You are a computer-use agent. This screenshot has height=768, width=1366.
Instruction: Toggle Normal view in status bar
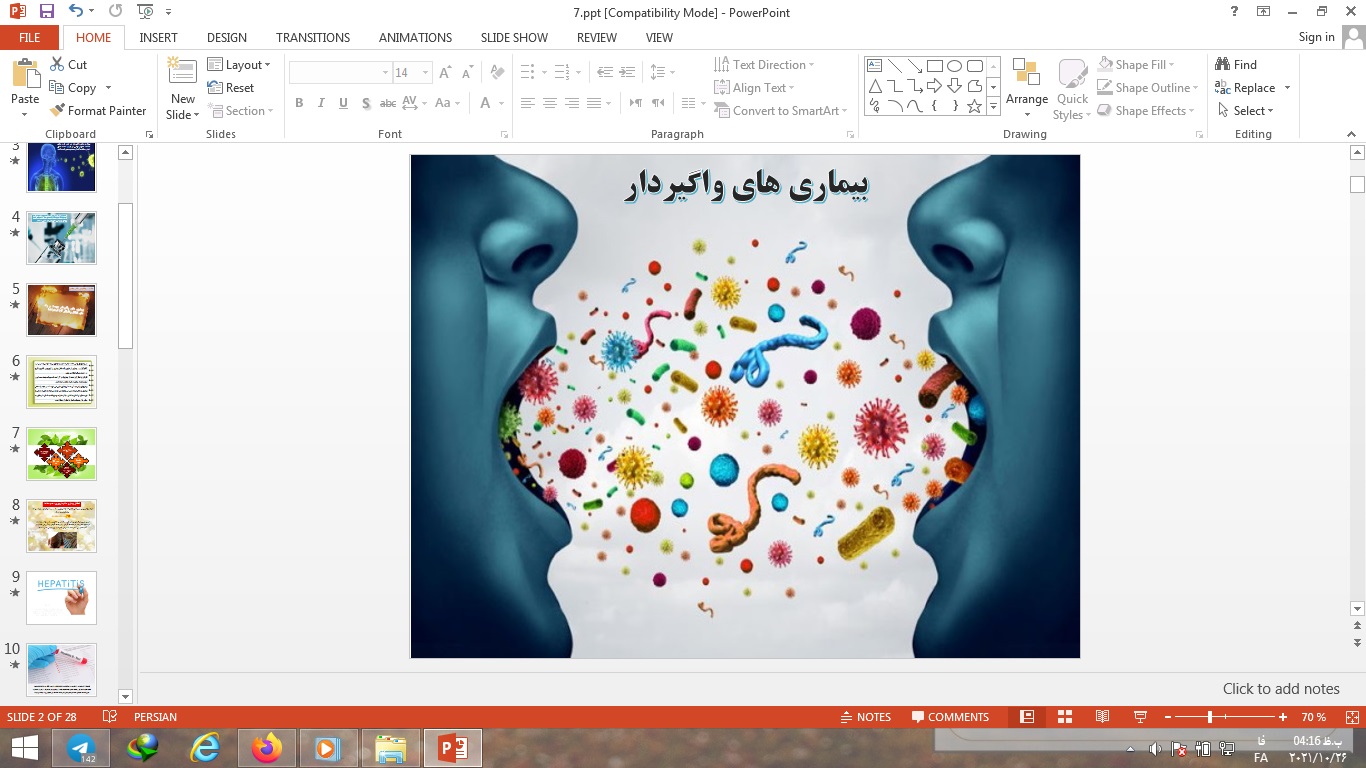click(1027, 717)
